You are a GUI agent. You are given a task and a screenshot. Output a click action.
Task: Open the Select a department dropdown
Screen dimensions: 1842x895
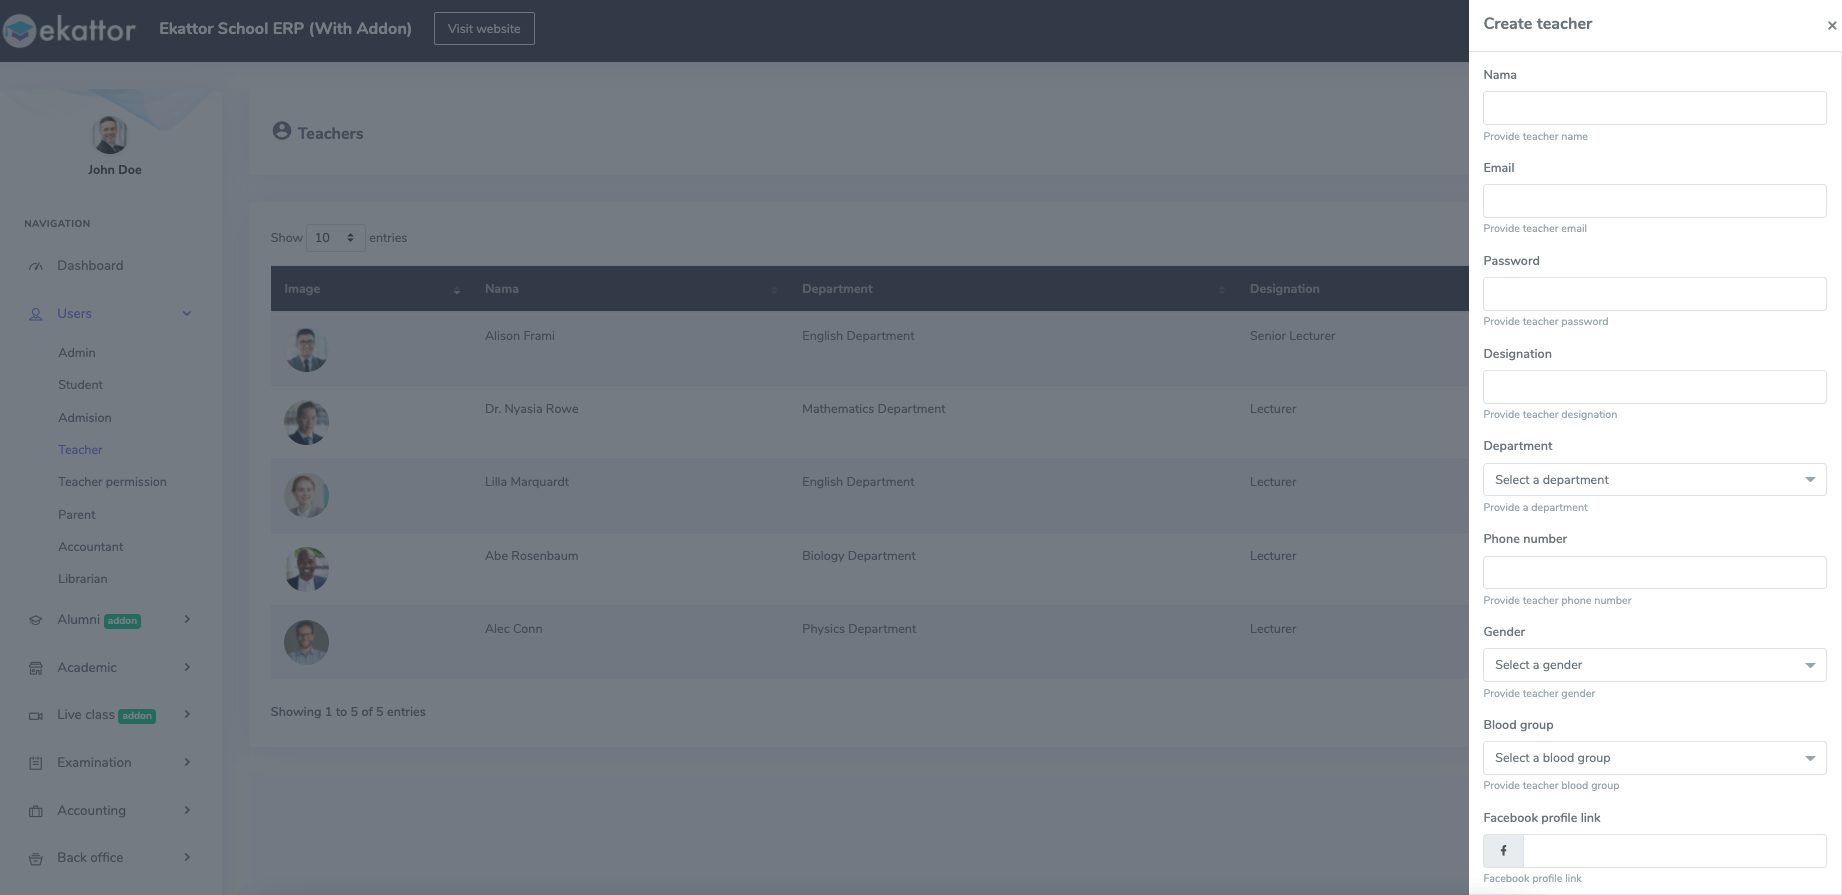pos(1654,480)
